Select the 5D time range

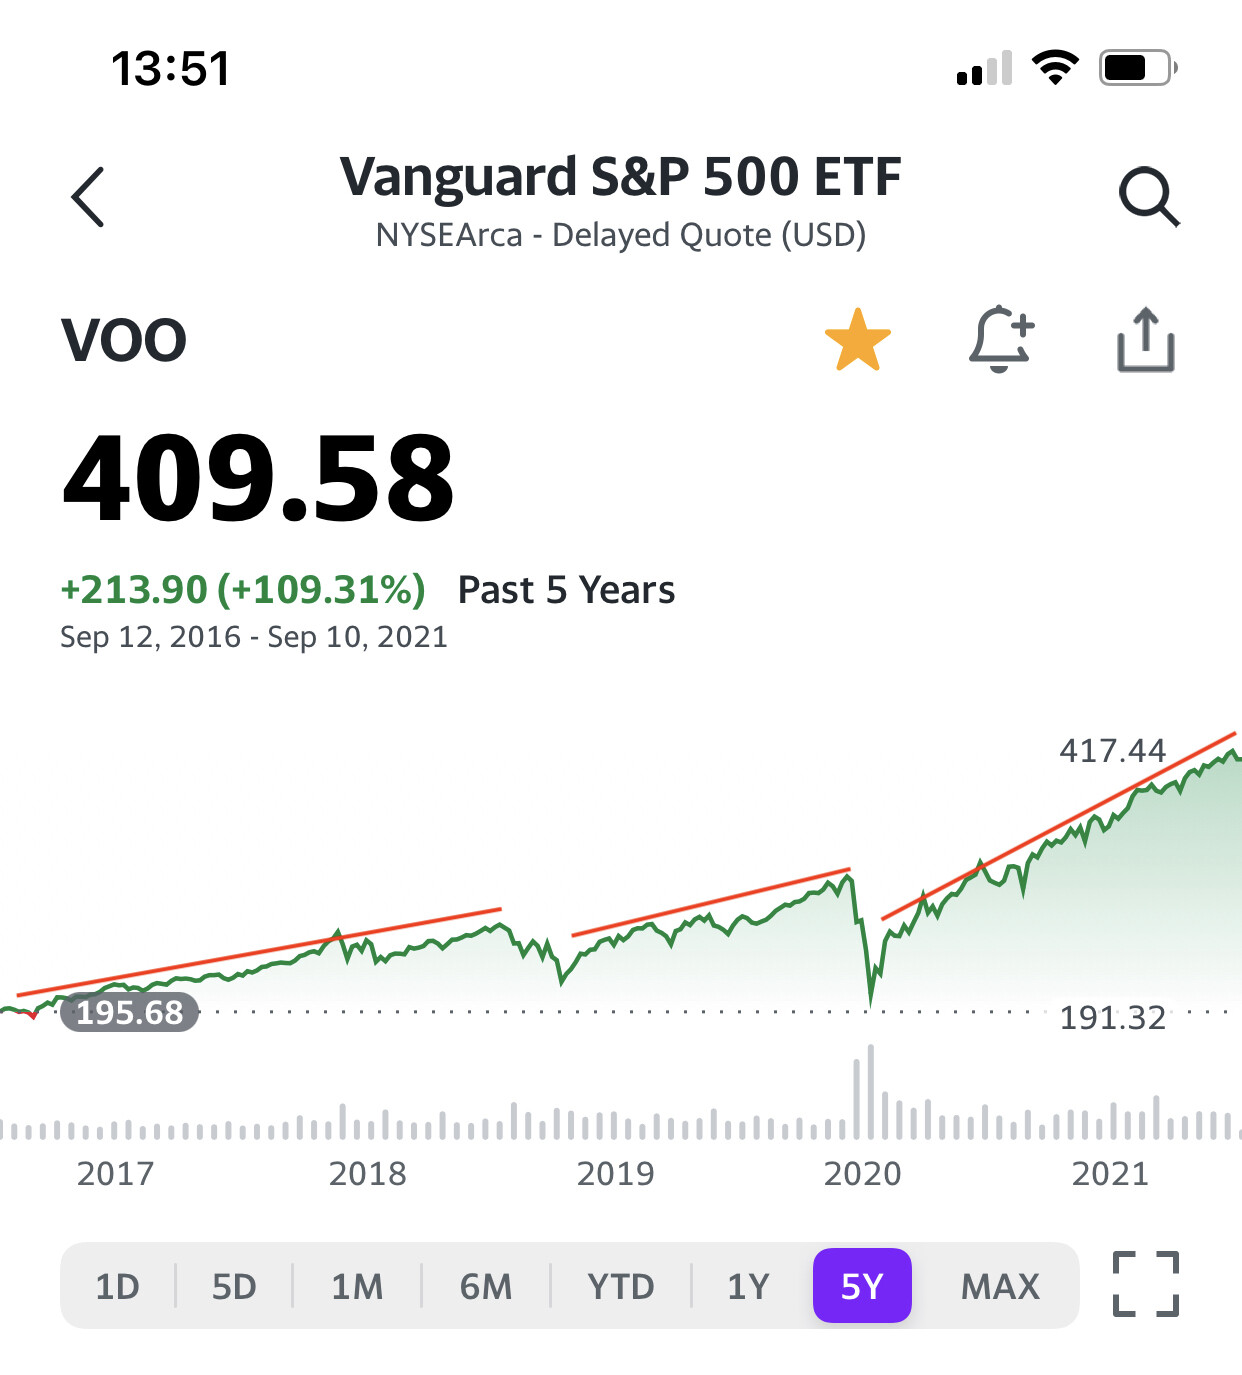(234, 1286)
